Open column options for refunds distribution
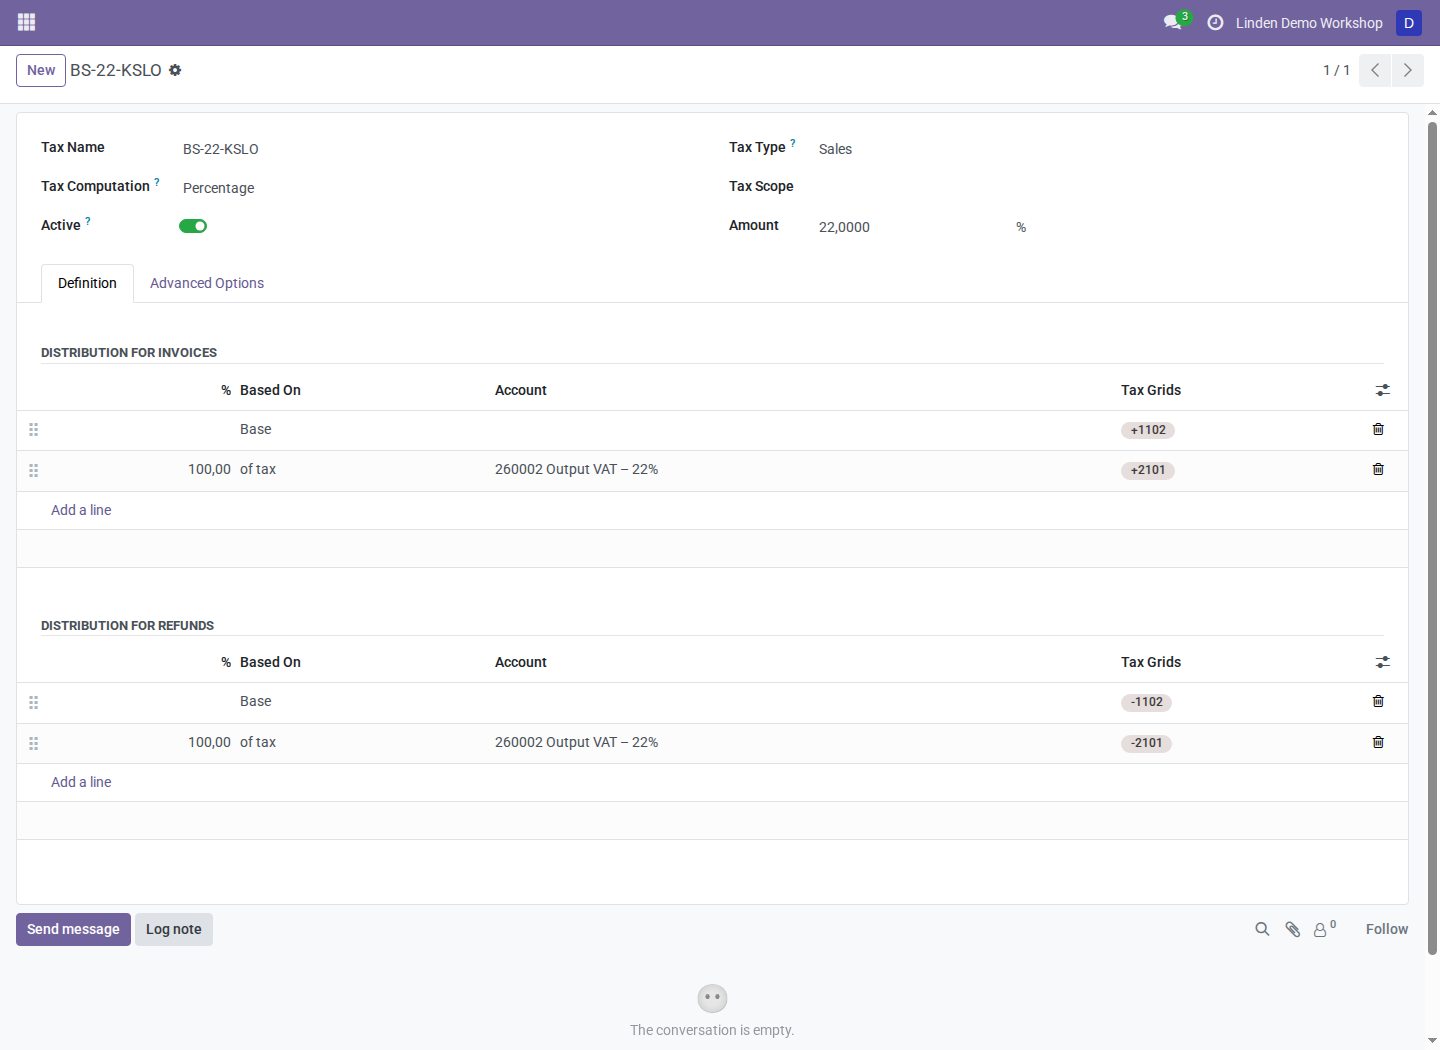 pos(1382,662)
